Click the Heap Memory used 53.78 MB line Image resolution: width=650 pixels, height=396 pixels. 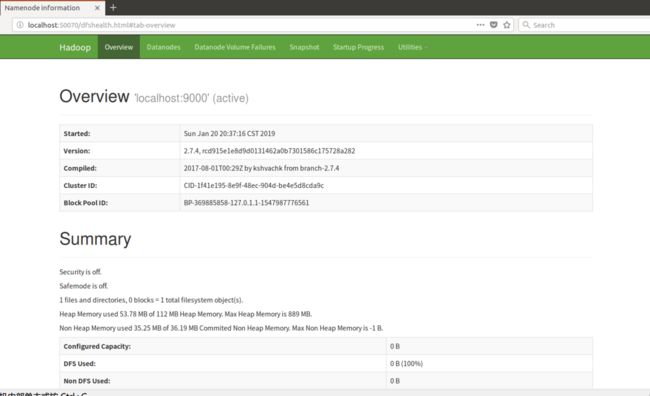pos(186,314)
